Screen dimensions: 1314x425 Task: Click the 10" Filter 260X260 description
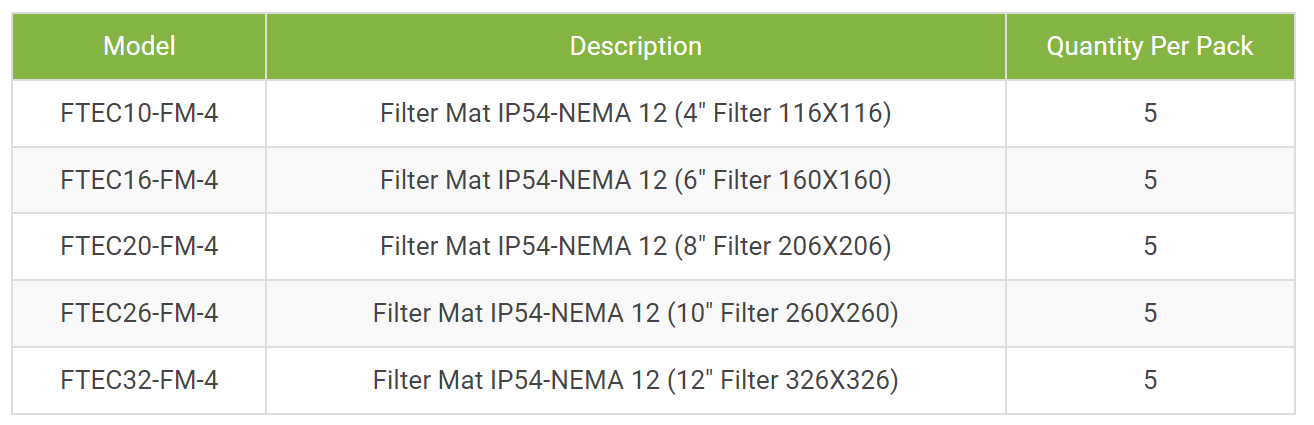636,313
